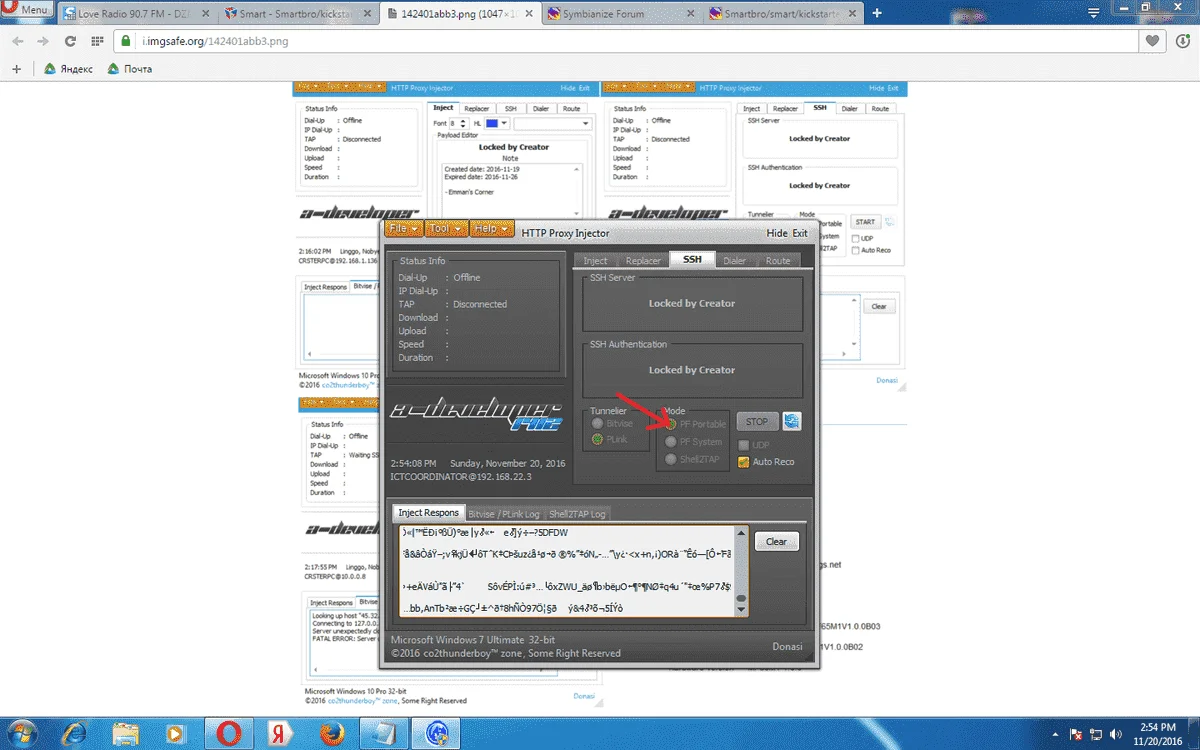
Task: Toggle Auto Reco in top-right background window
Action: 854,250
